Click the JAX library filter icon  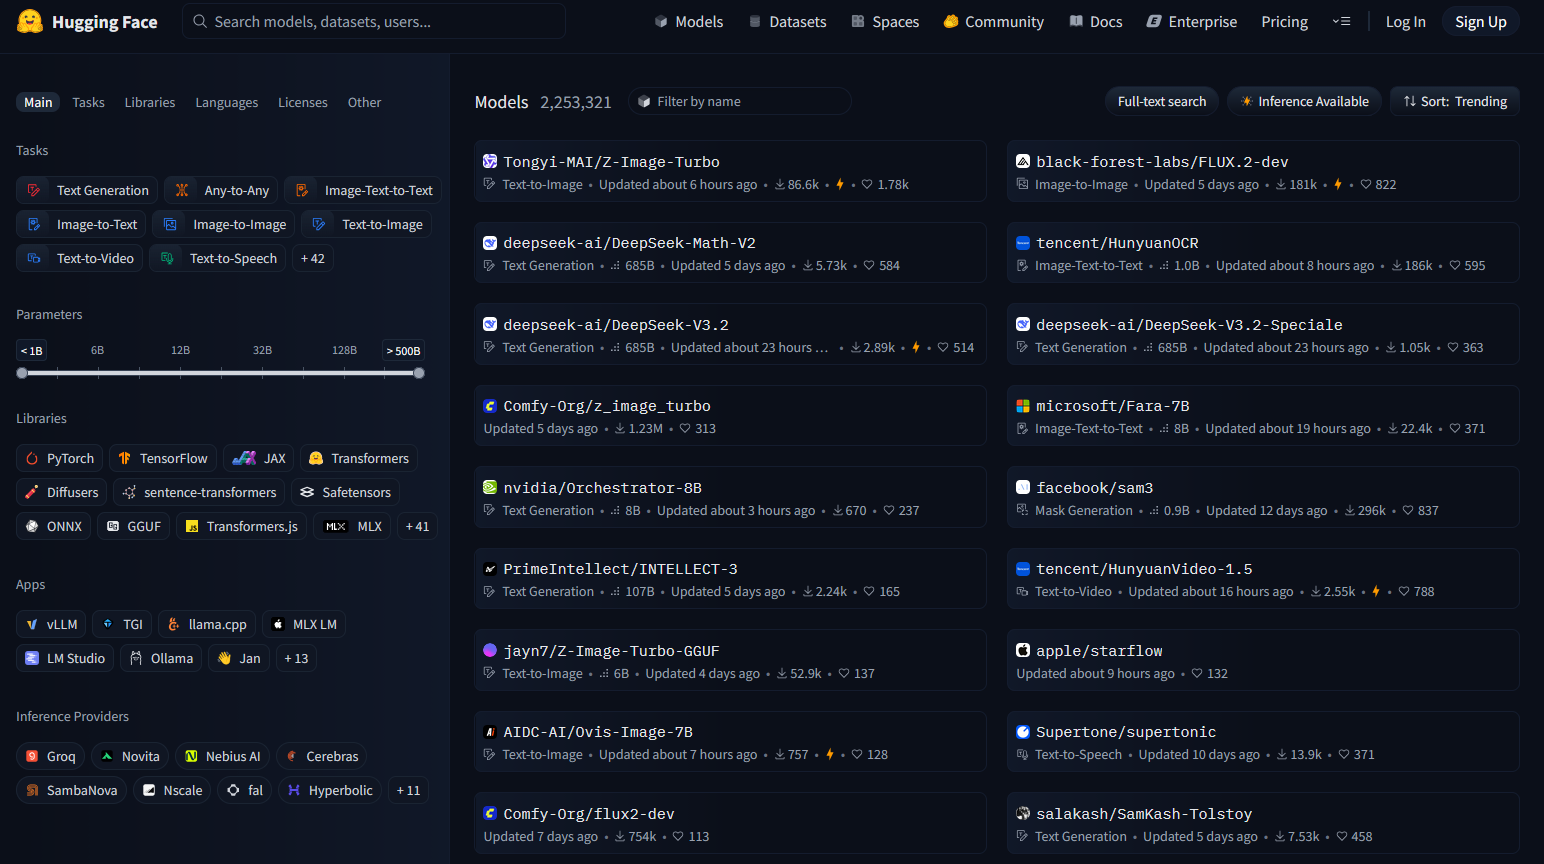pos(244,459)
